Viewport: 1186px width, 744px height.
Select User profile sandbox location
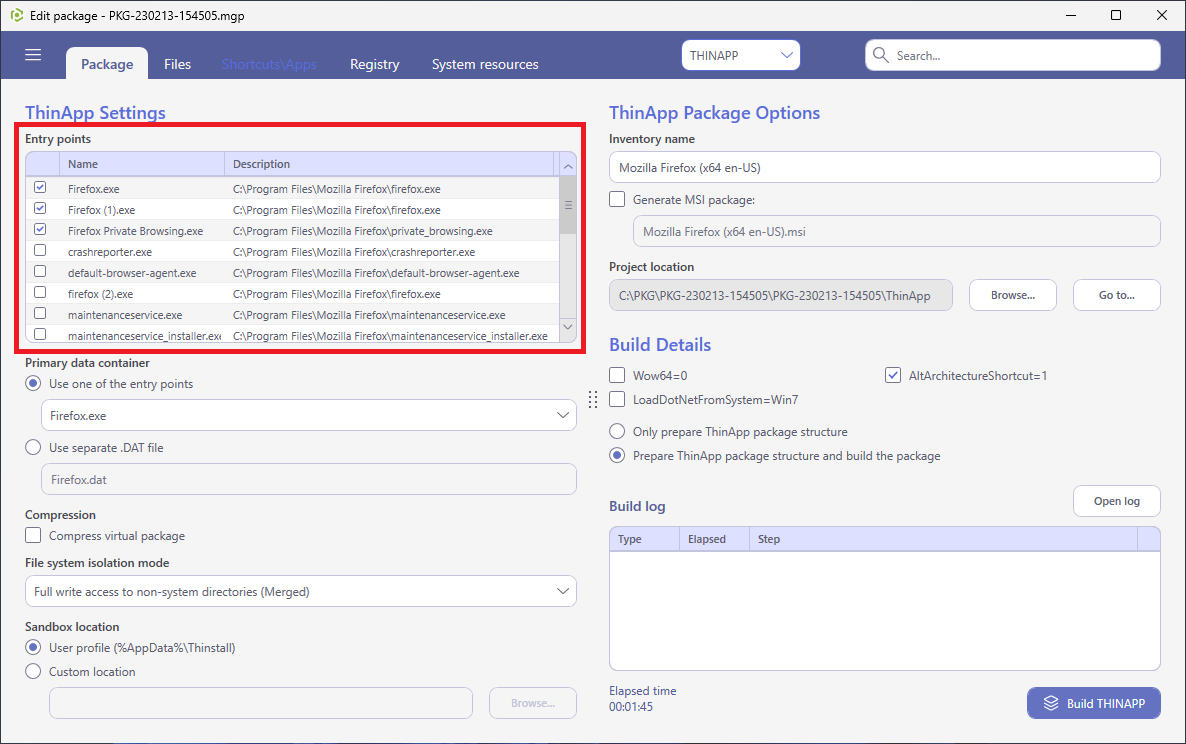point(33,647)
